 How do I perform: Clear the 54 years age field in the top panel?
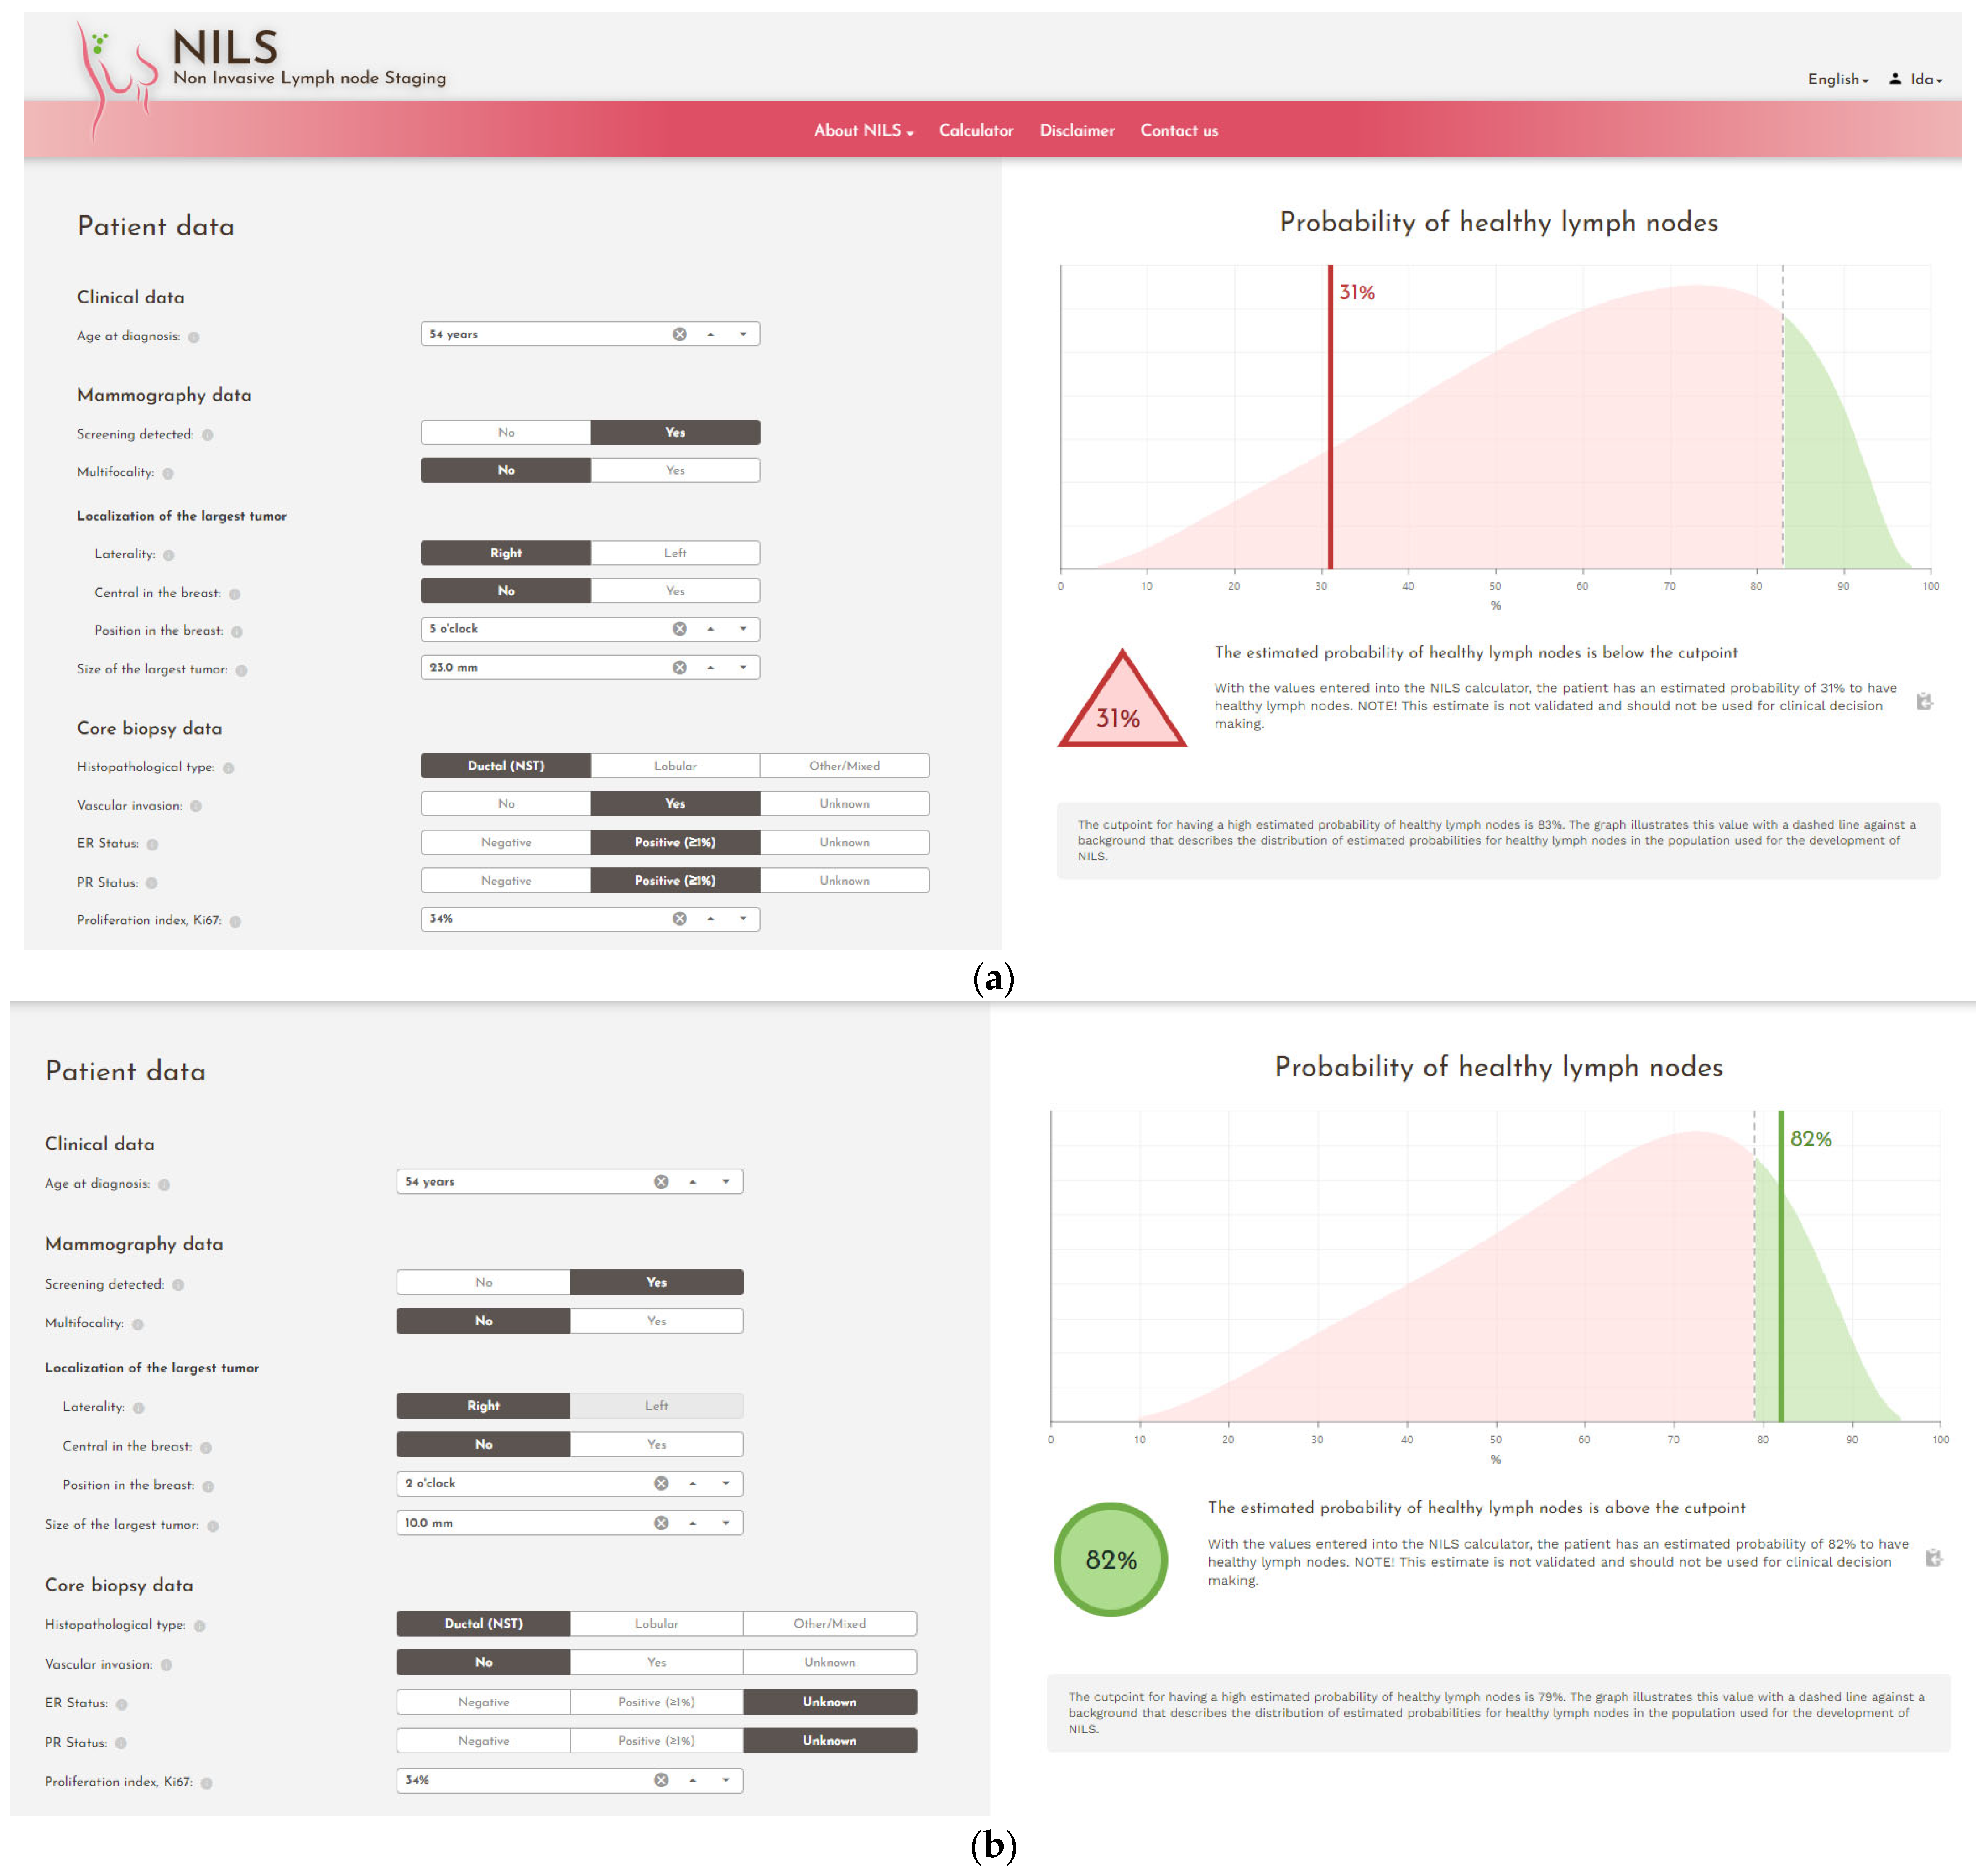[679, 334]
